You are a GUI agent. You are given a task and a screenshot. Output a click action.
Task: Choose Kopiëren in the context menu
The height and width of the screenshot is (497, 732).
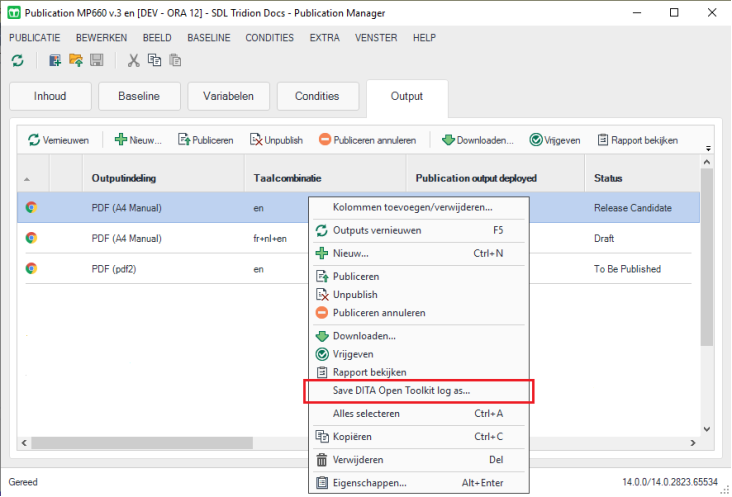419,436
